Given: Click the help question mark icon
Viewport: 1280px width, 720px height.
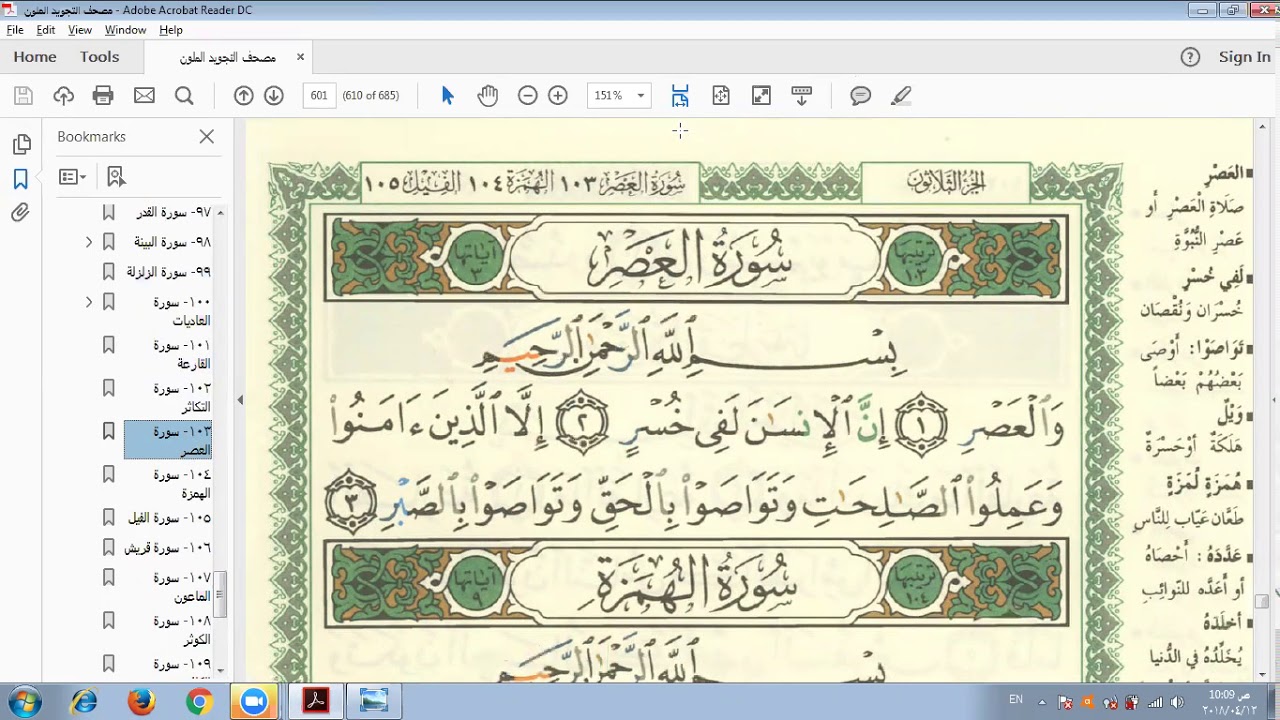Looking at the screenshot, I should pos(1190,57).
